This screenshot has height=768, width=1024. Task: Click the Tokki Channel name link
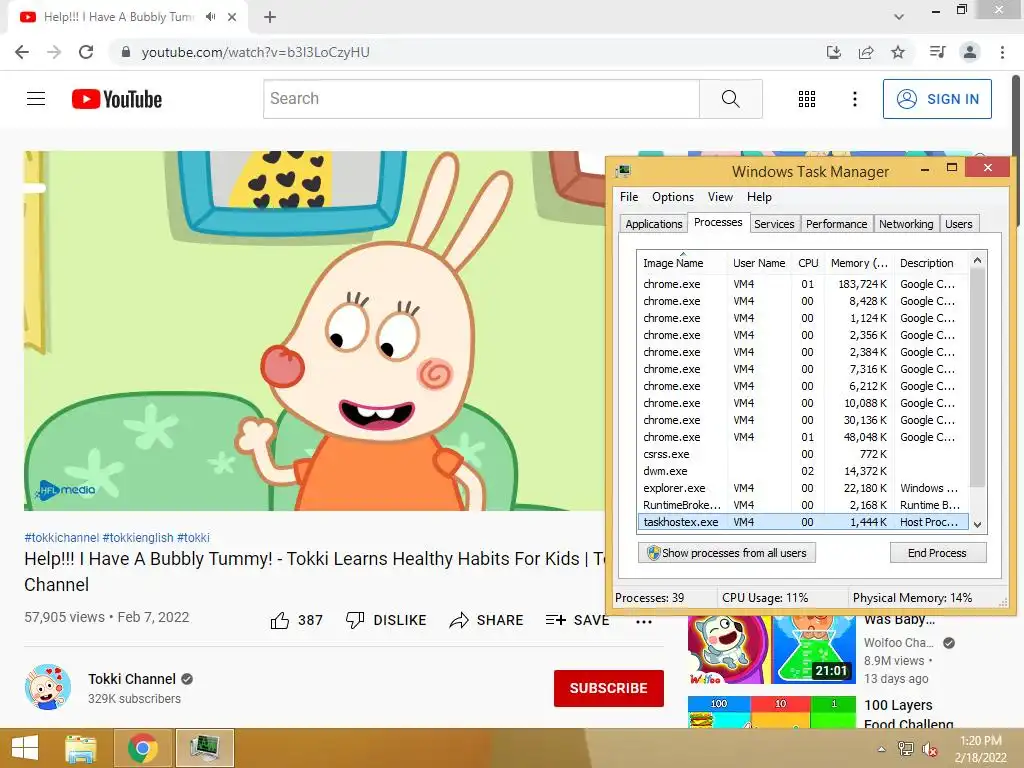pyautogui.click(x=132, y=679)
